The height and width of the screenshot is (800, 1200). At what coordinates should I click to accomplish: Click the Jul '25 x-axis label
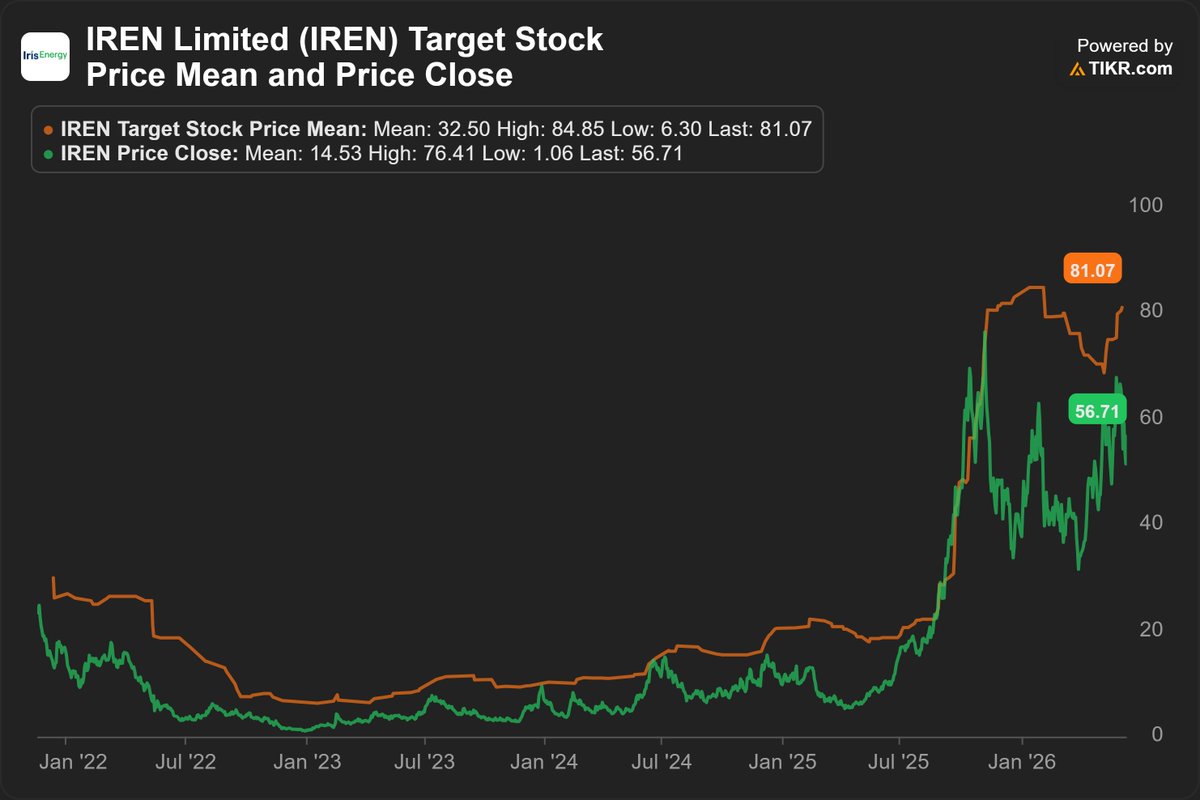coord(899,763)
